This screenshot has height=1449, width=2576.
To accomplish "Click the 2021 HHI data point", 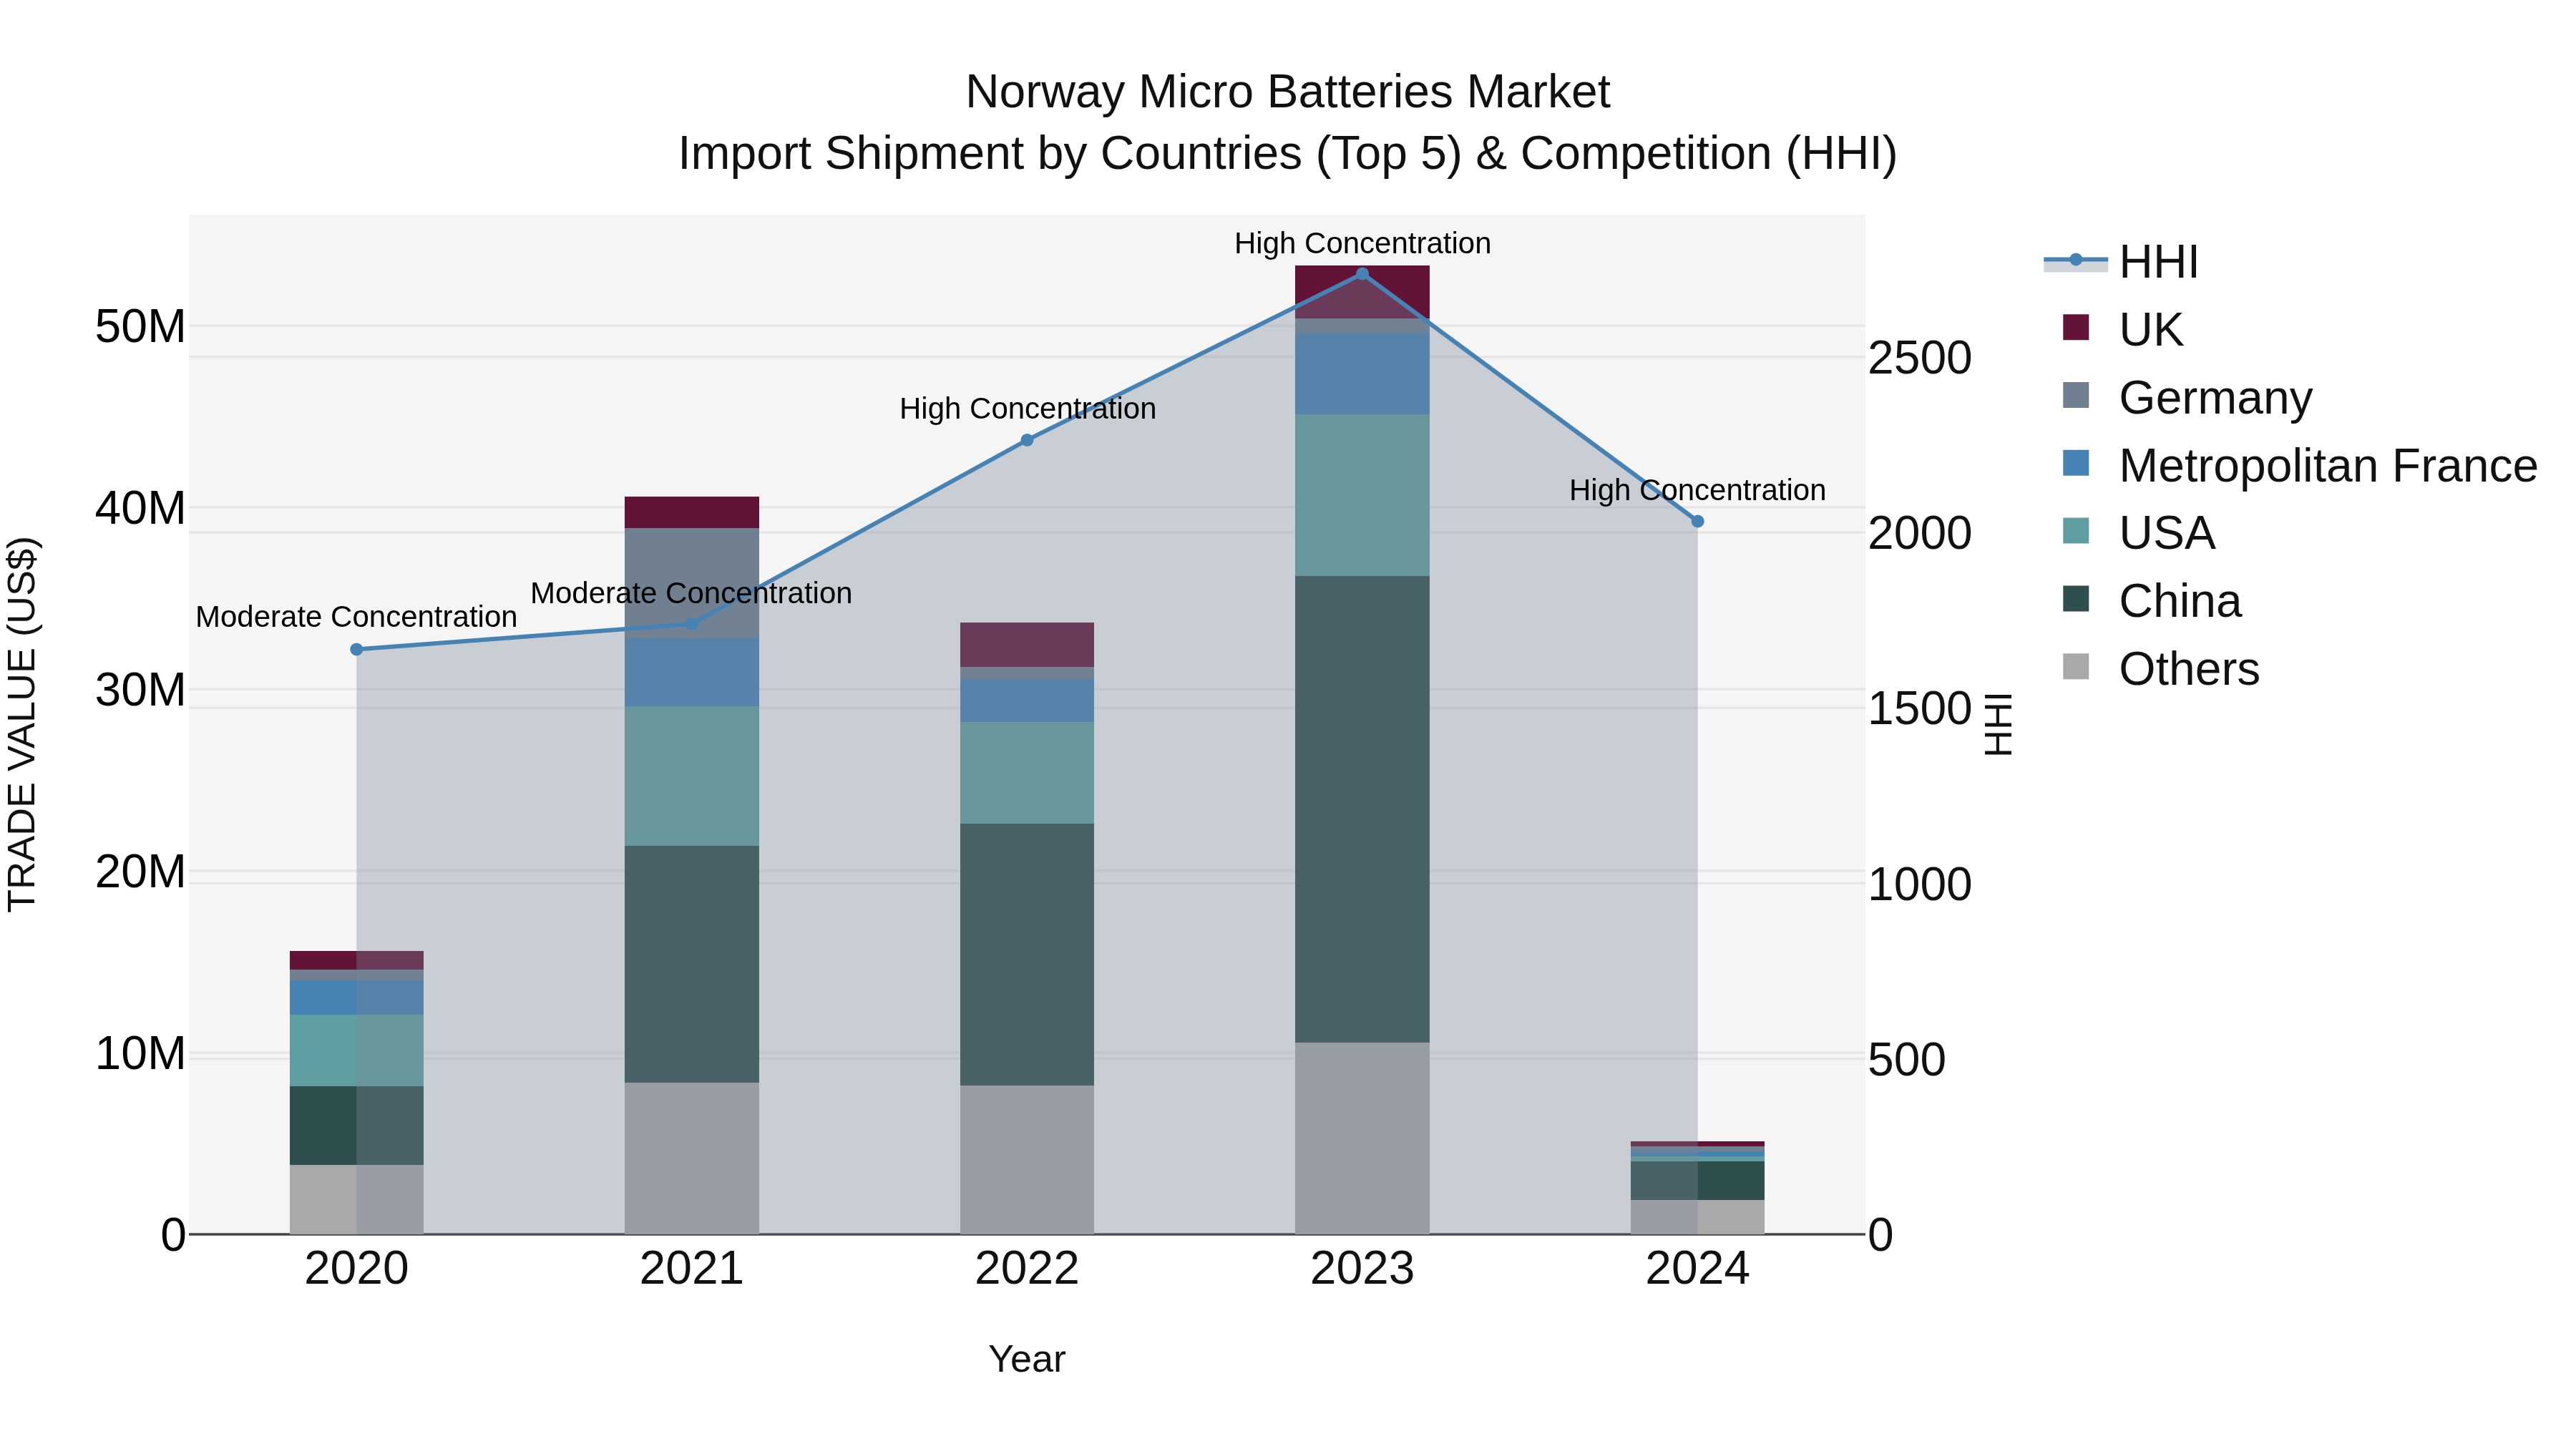I will [x=692, y=624].
